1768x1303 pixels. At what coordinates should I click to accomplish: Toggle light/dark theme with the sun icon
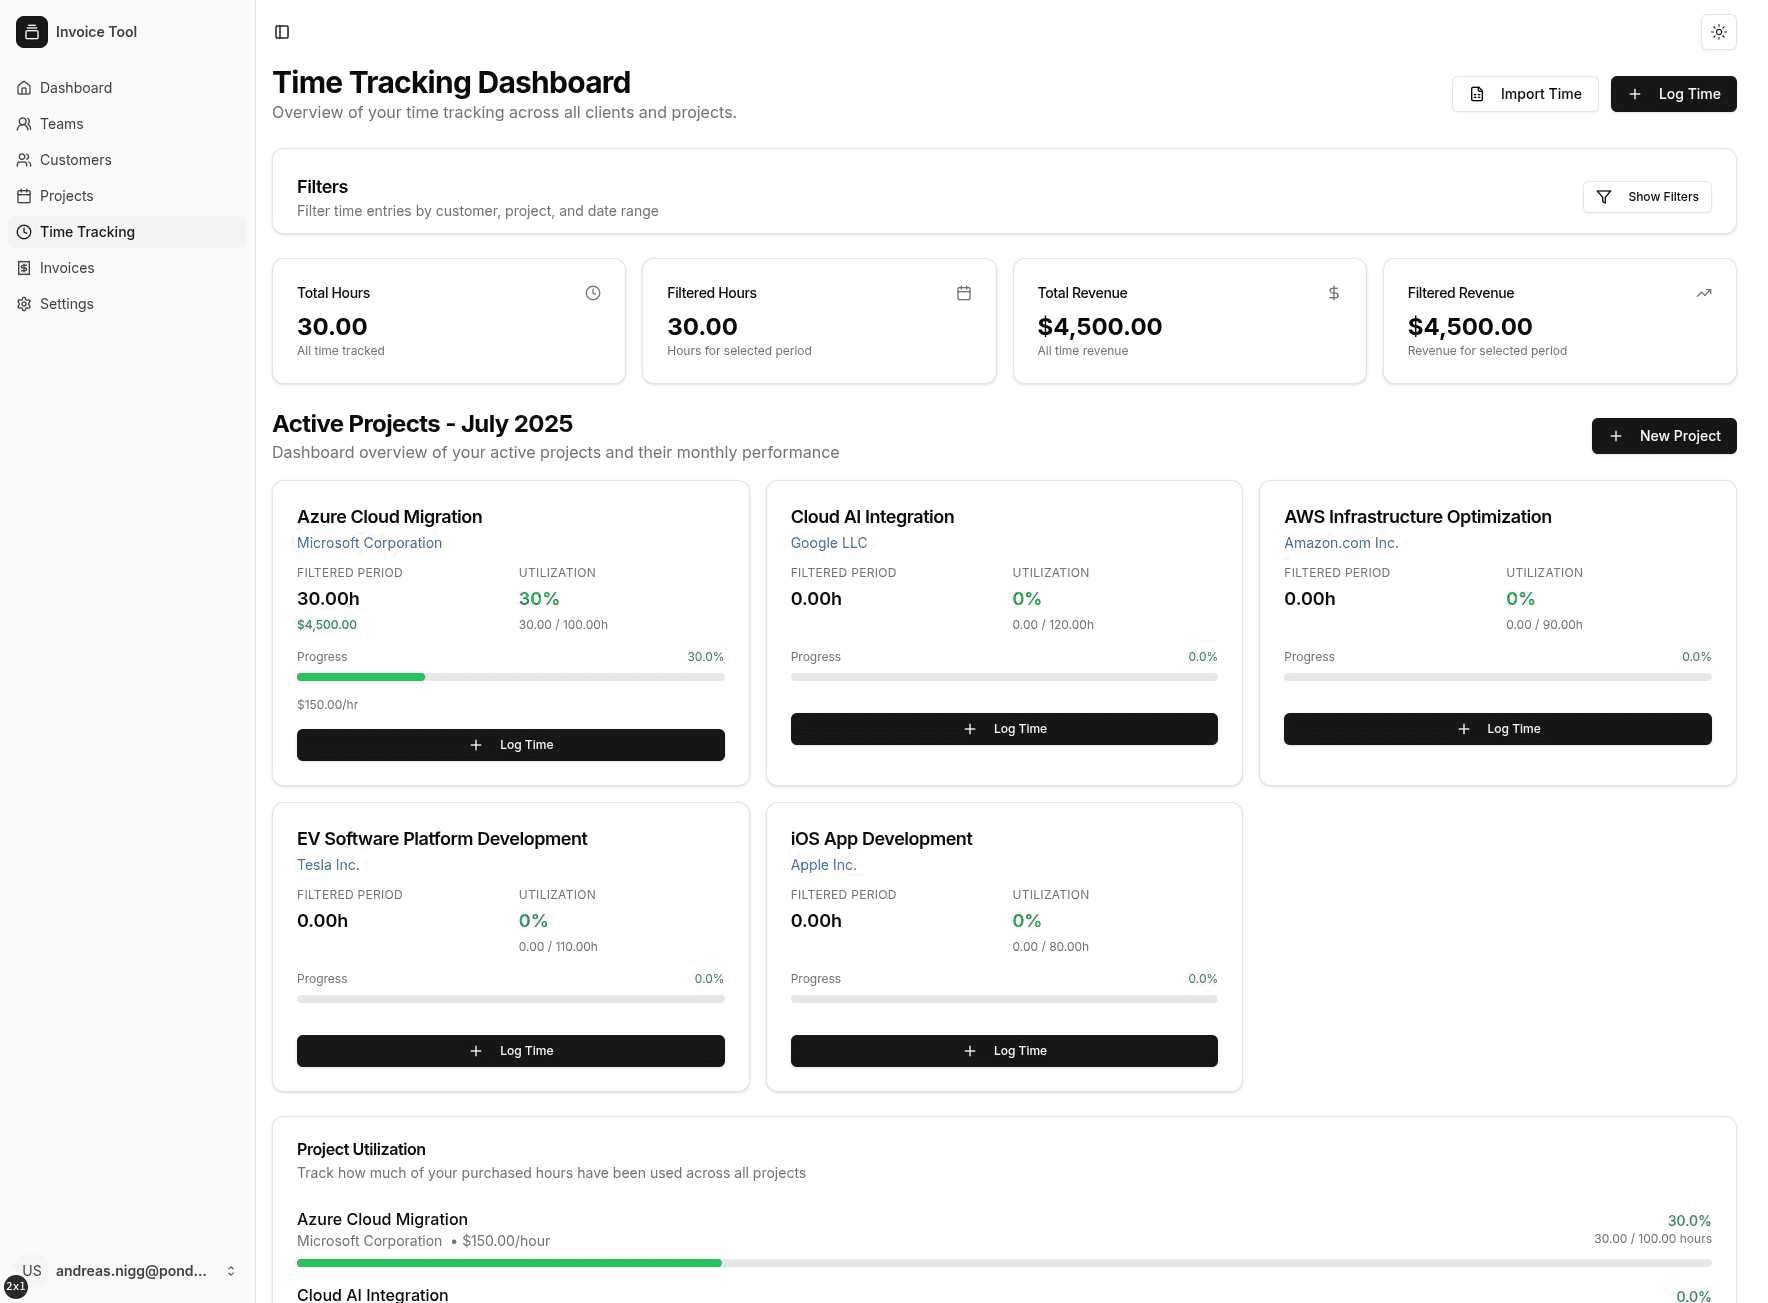click(1718, 31)
